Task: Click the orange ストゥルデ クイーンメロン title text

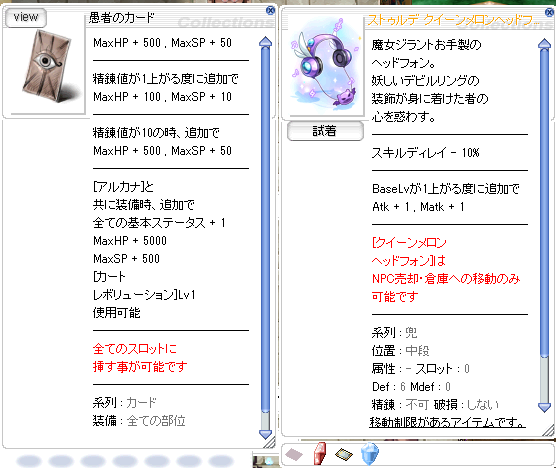Action: click(x=454, y=20)
